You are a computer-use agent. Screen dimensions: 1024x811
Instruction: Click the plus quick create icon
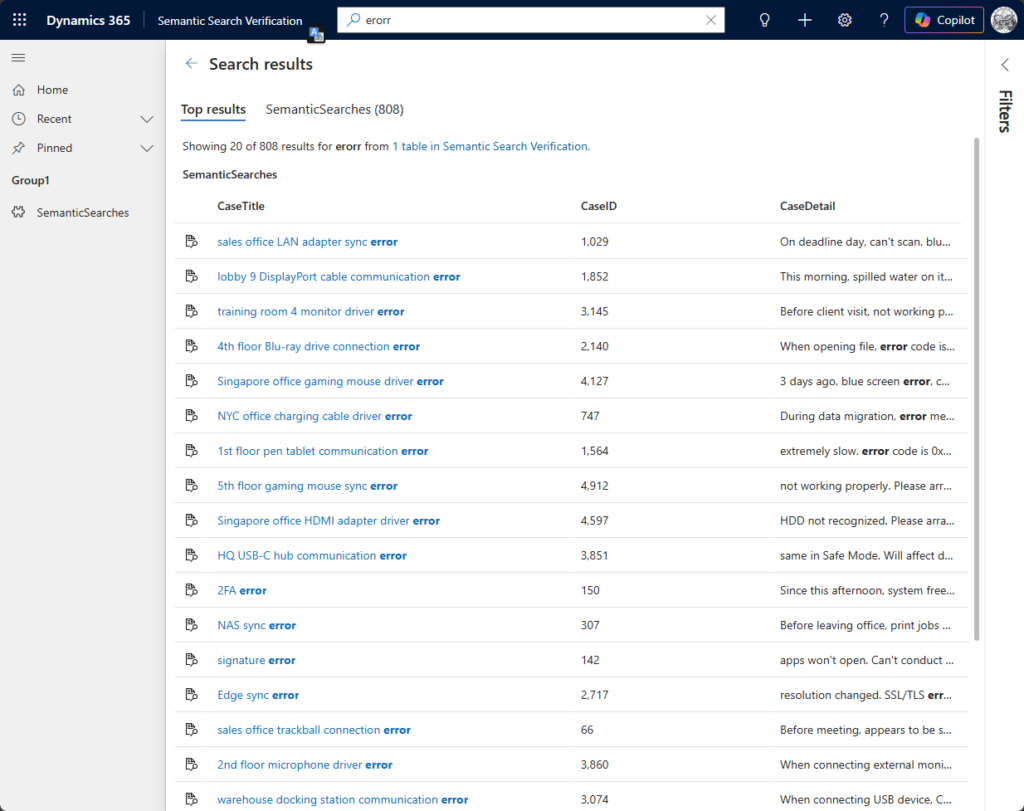click(x=805, y=20)
